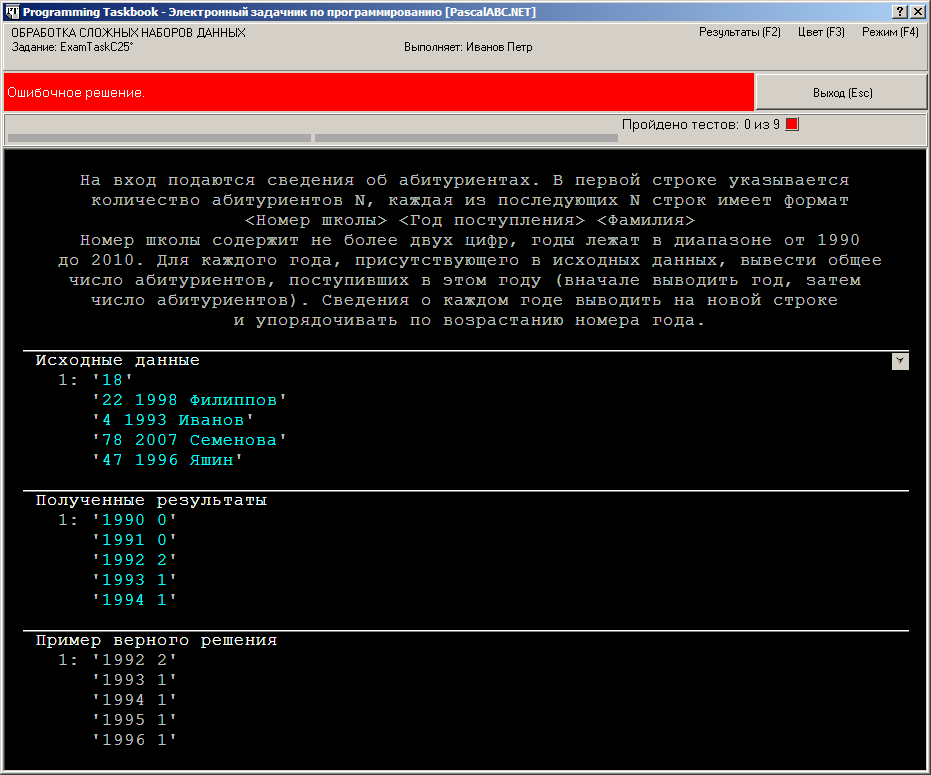The width and height of the screenshot is (931, 775).
Task: Switch Режим (F4) display mode
Action: click(x=890, y=32)
